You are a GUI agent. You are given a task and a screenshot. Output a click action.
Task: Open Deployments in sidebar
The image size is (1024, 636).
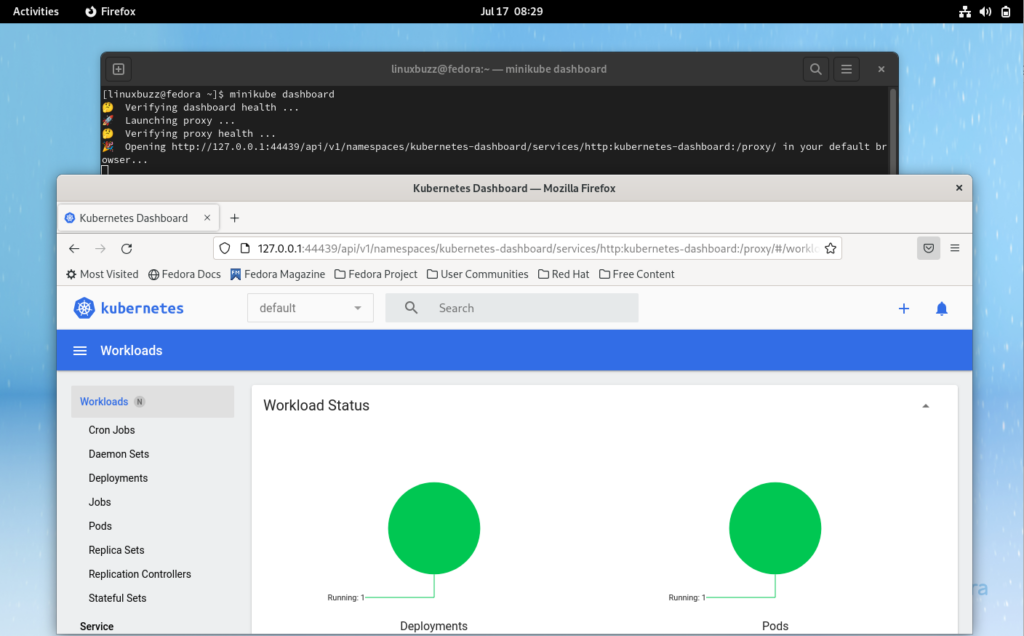pyautogui.click(x=118, y=478)
